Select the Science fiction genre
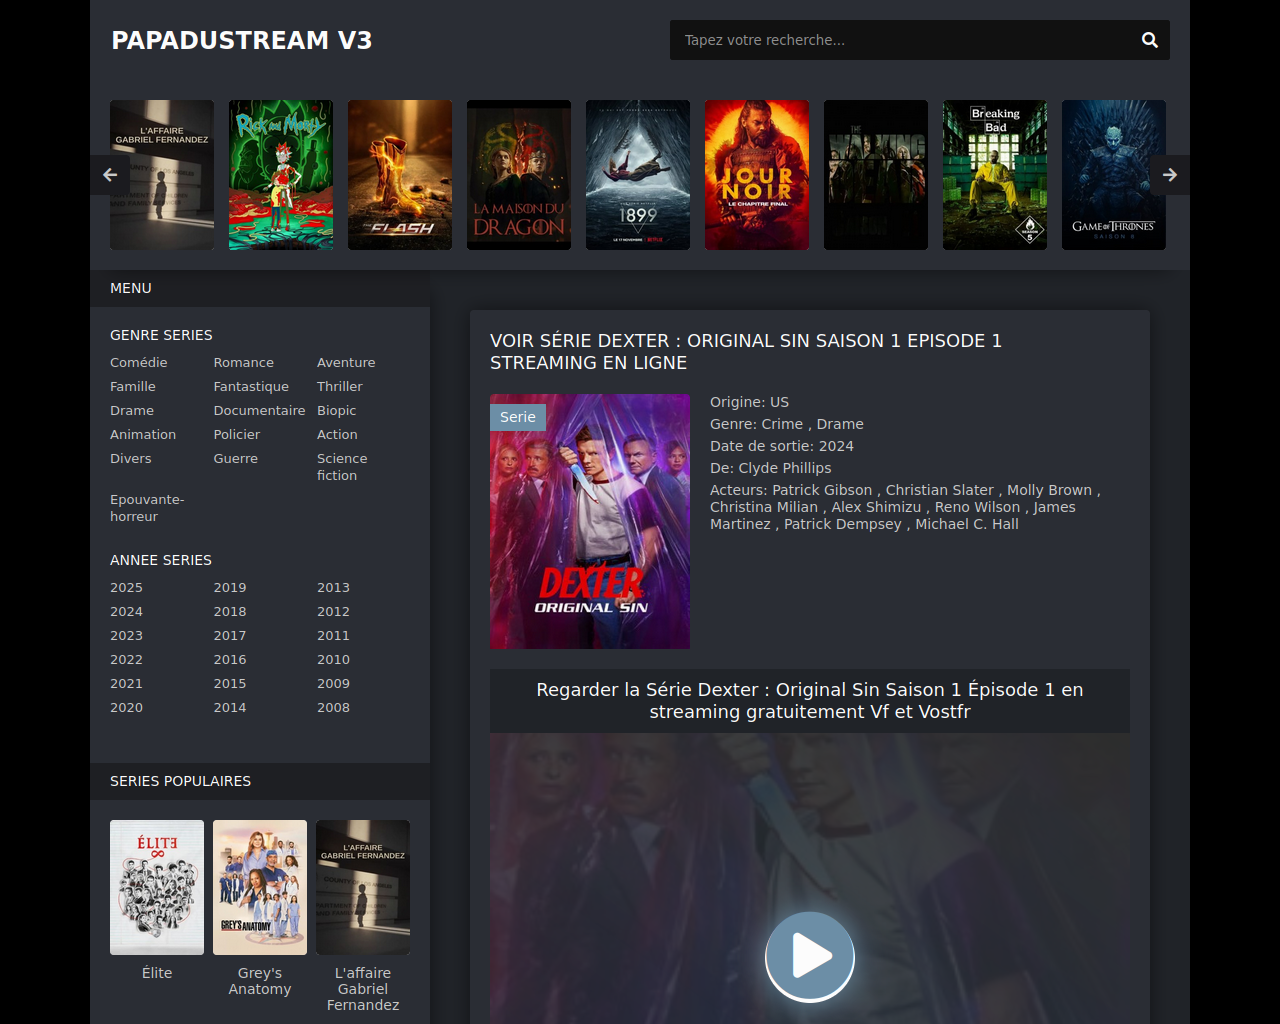 [342, 467]
